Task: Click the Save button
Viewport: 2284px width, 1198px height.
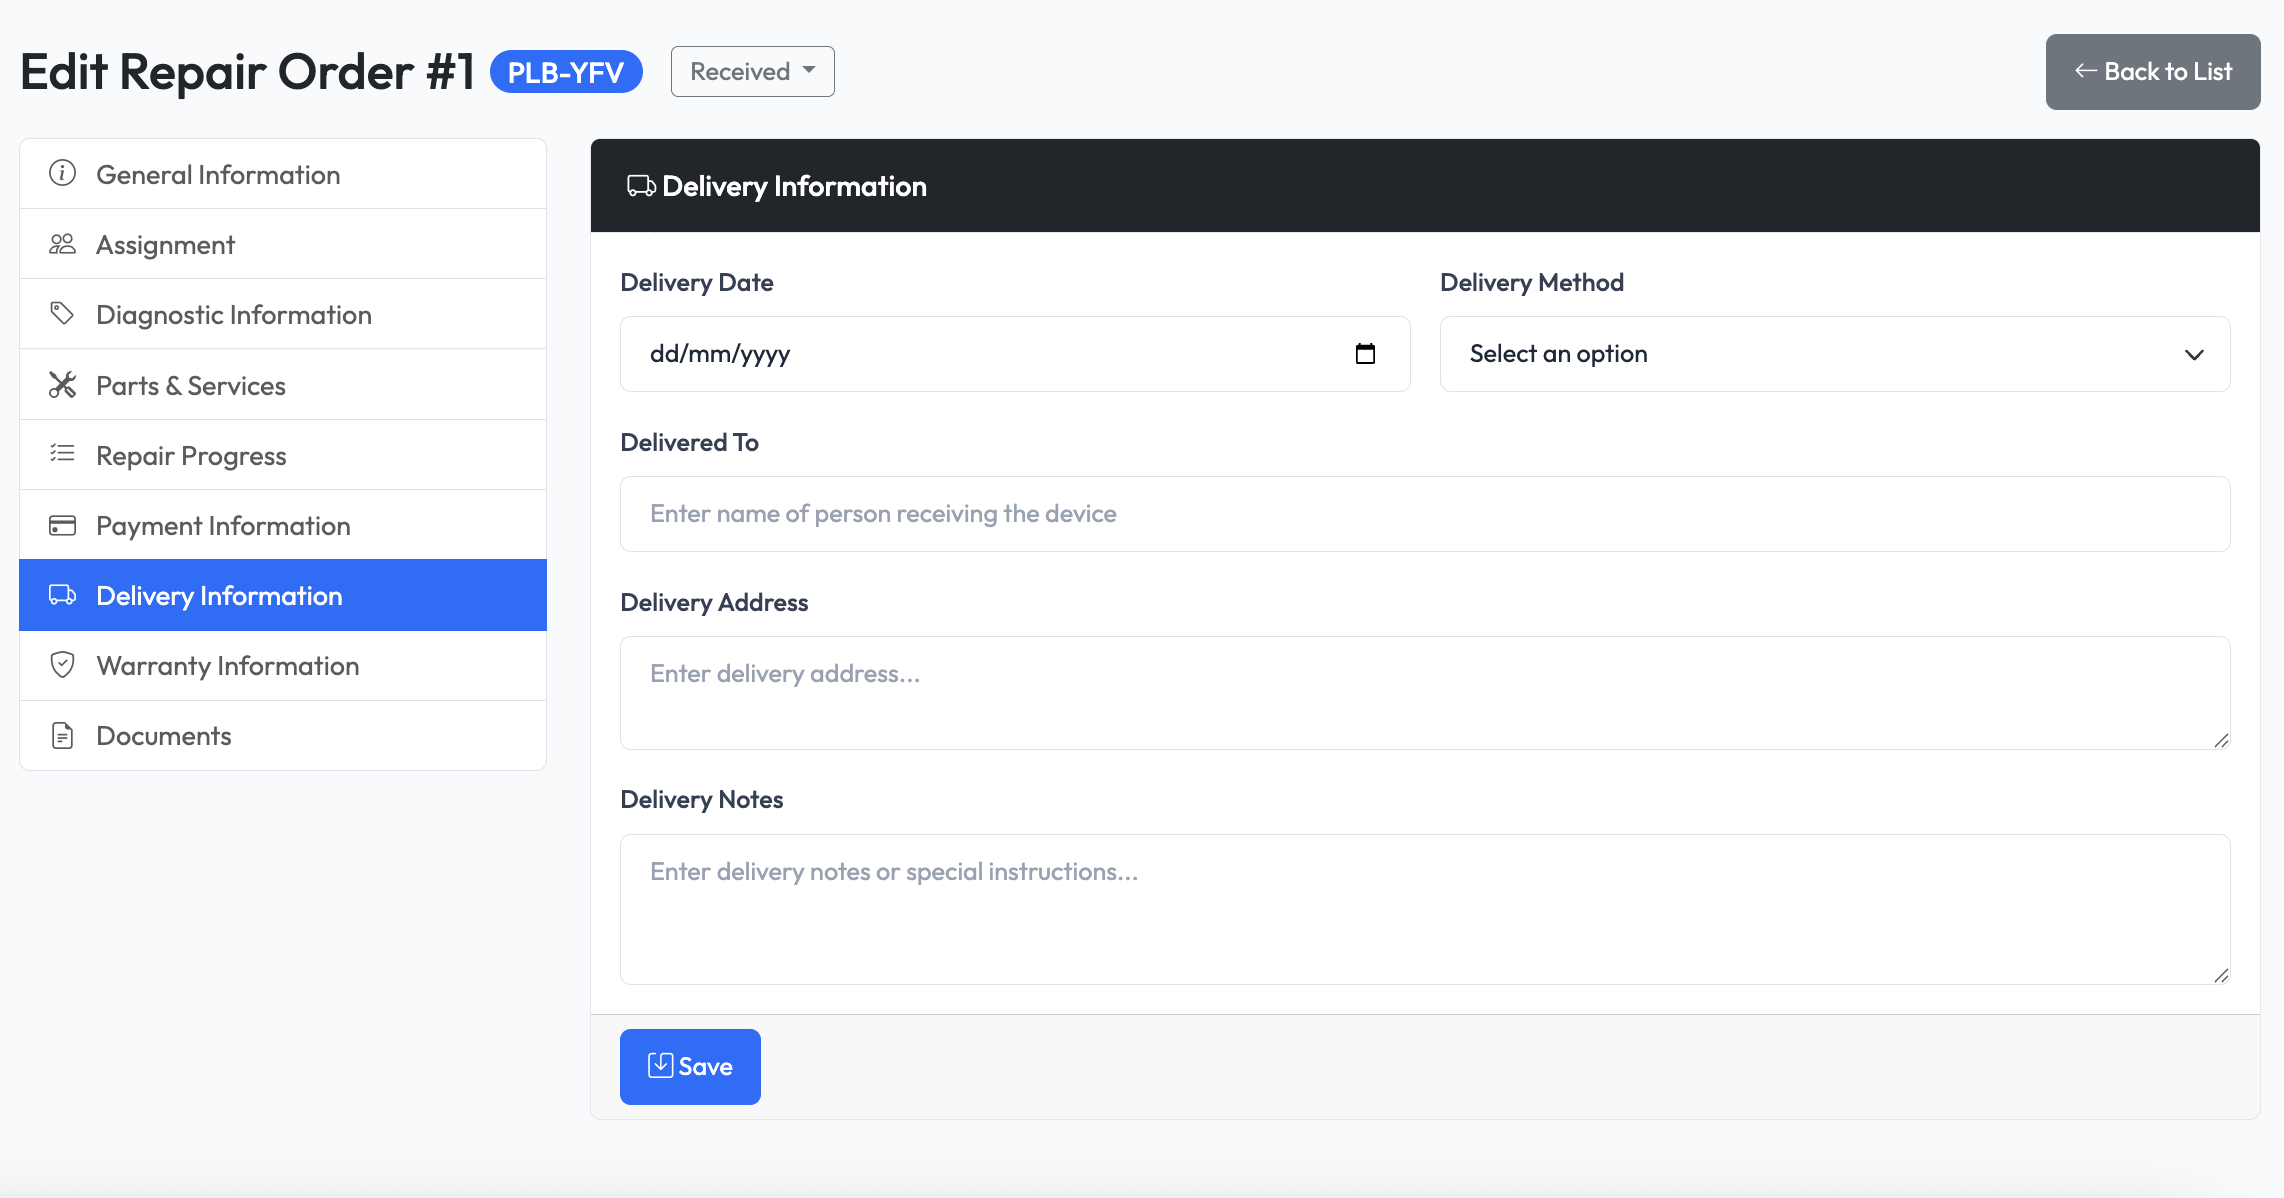Action: pyautogui.click(x=690, y=1066)
